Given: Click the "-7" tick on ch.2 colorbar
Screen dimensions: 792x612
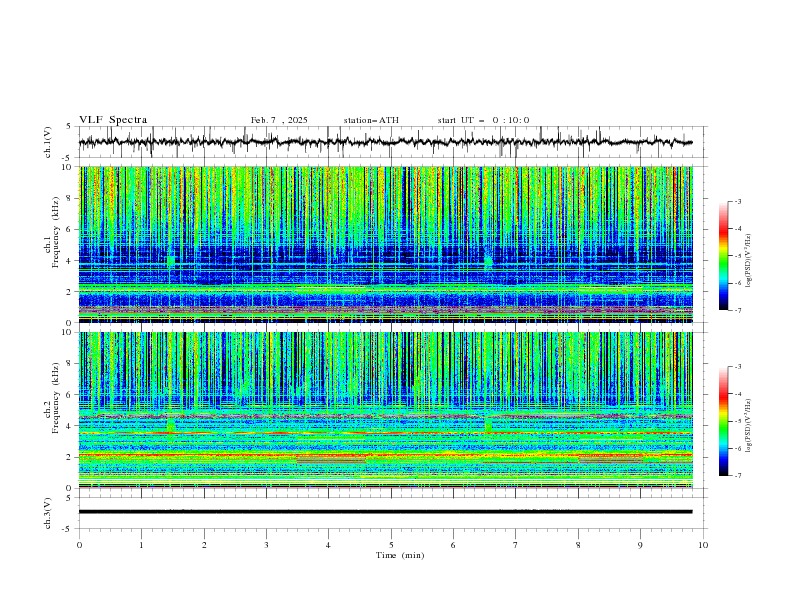Looking at the screenshot, I should [x=738, y=475].
